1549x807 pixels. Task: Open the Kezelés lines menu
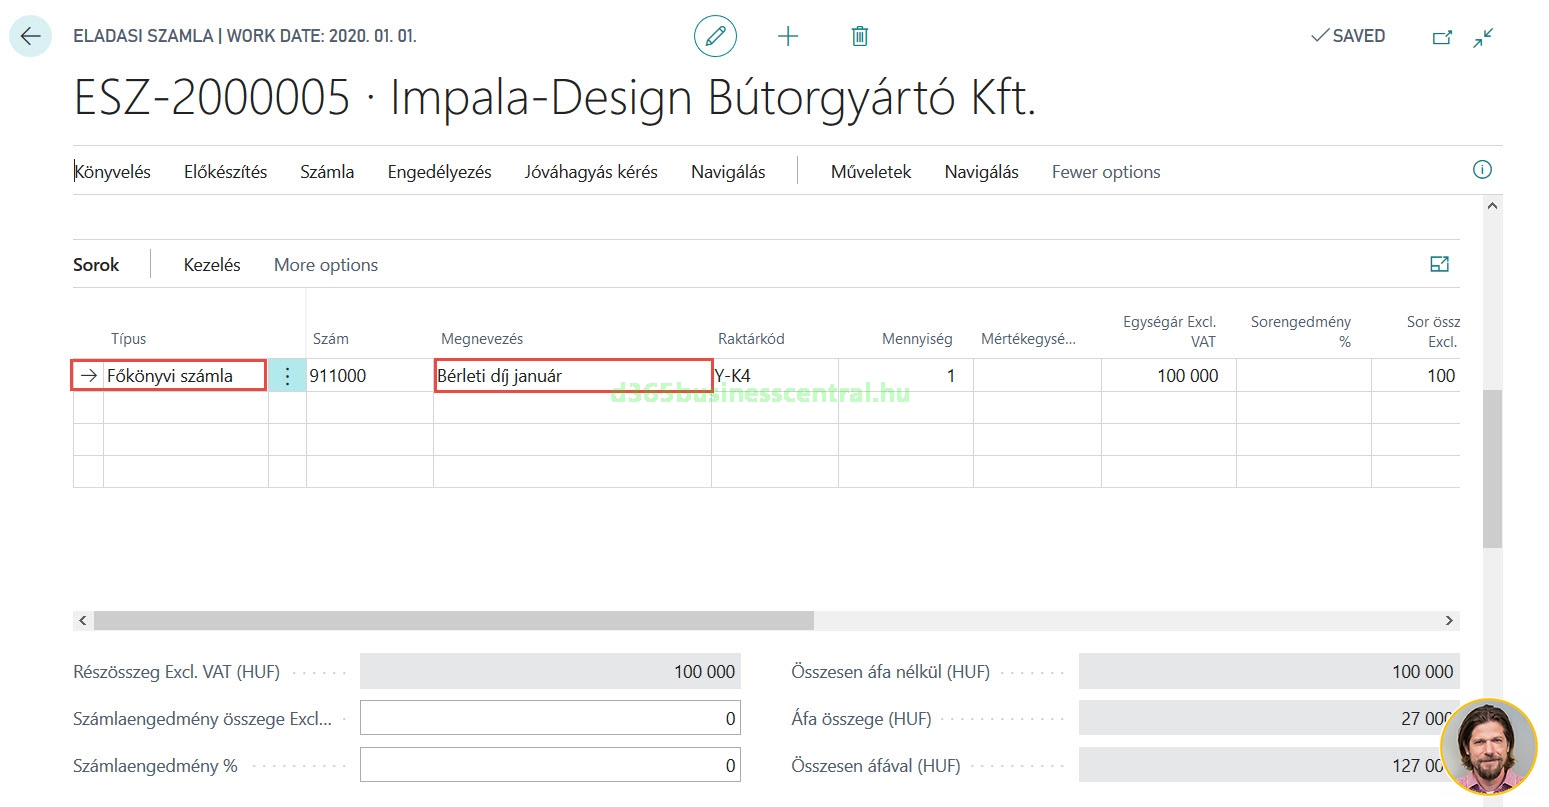[x=212, y=265]
